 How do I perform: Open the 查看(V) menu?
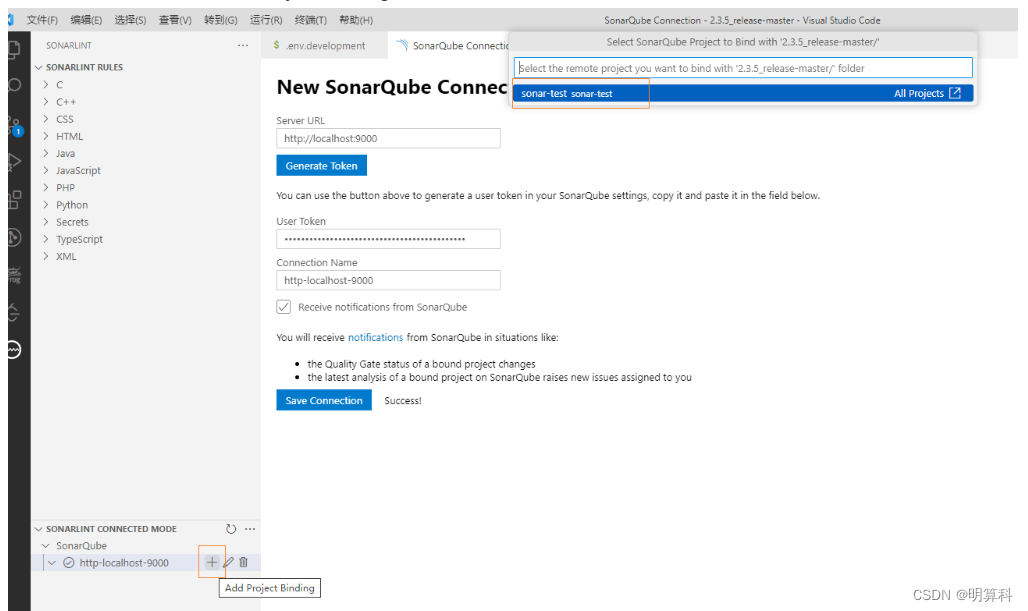click(175, 20)
